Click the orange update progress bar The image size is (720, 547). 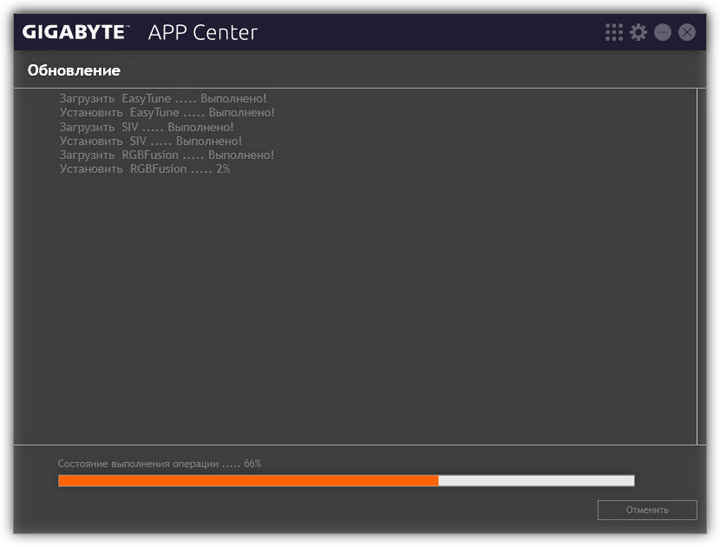pos(346,480)
